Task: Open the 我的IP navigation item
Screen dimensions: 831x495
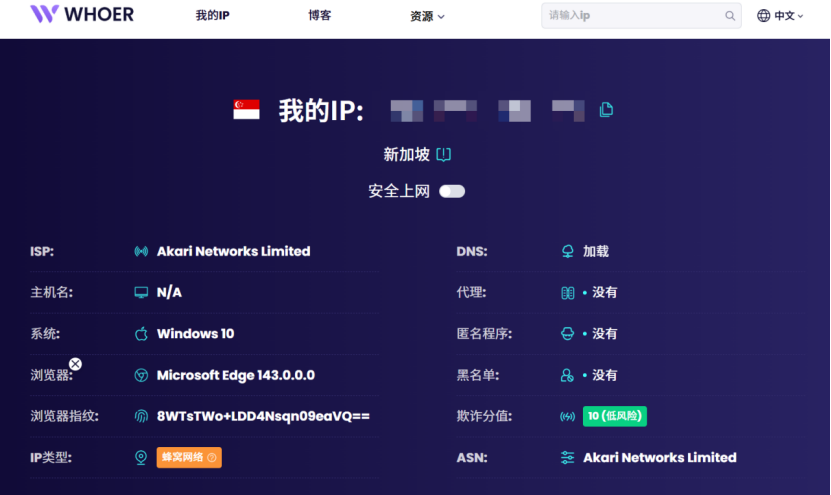Action: click(211, 16)
